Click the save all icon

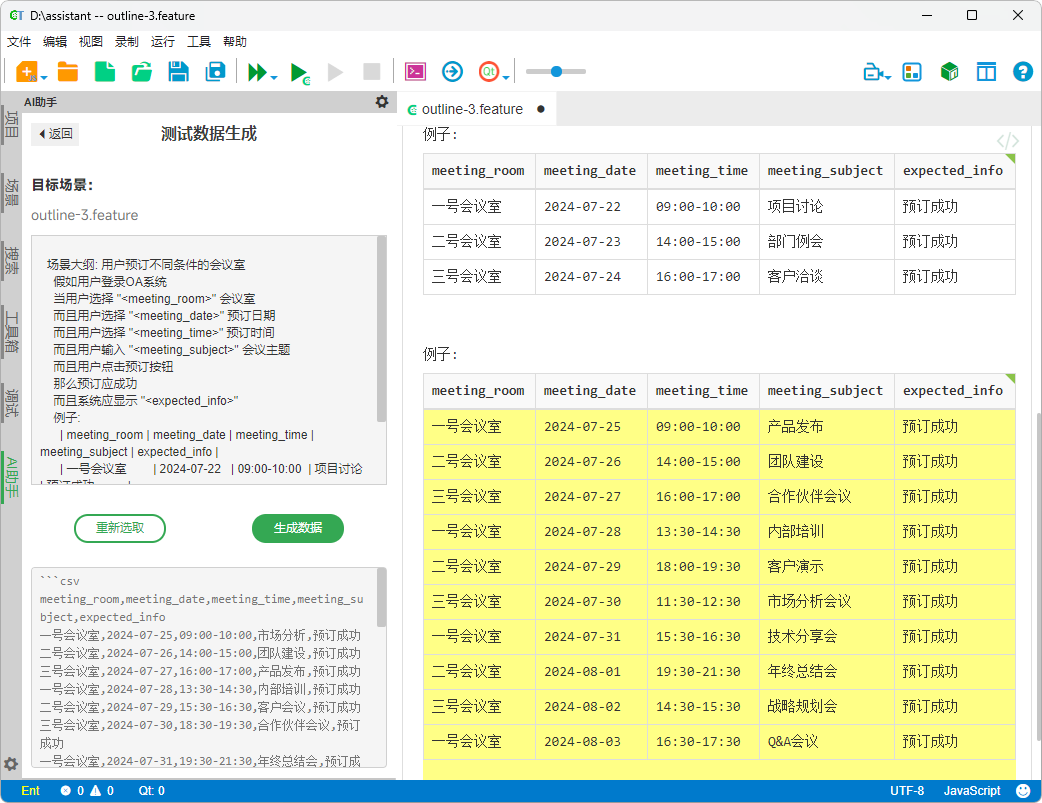tap(215, 71)
